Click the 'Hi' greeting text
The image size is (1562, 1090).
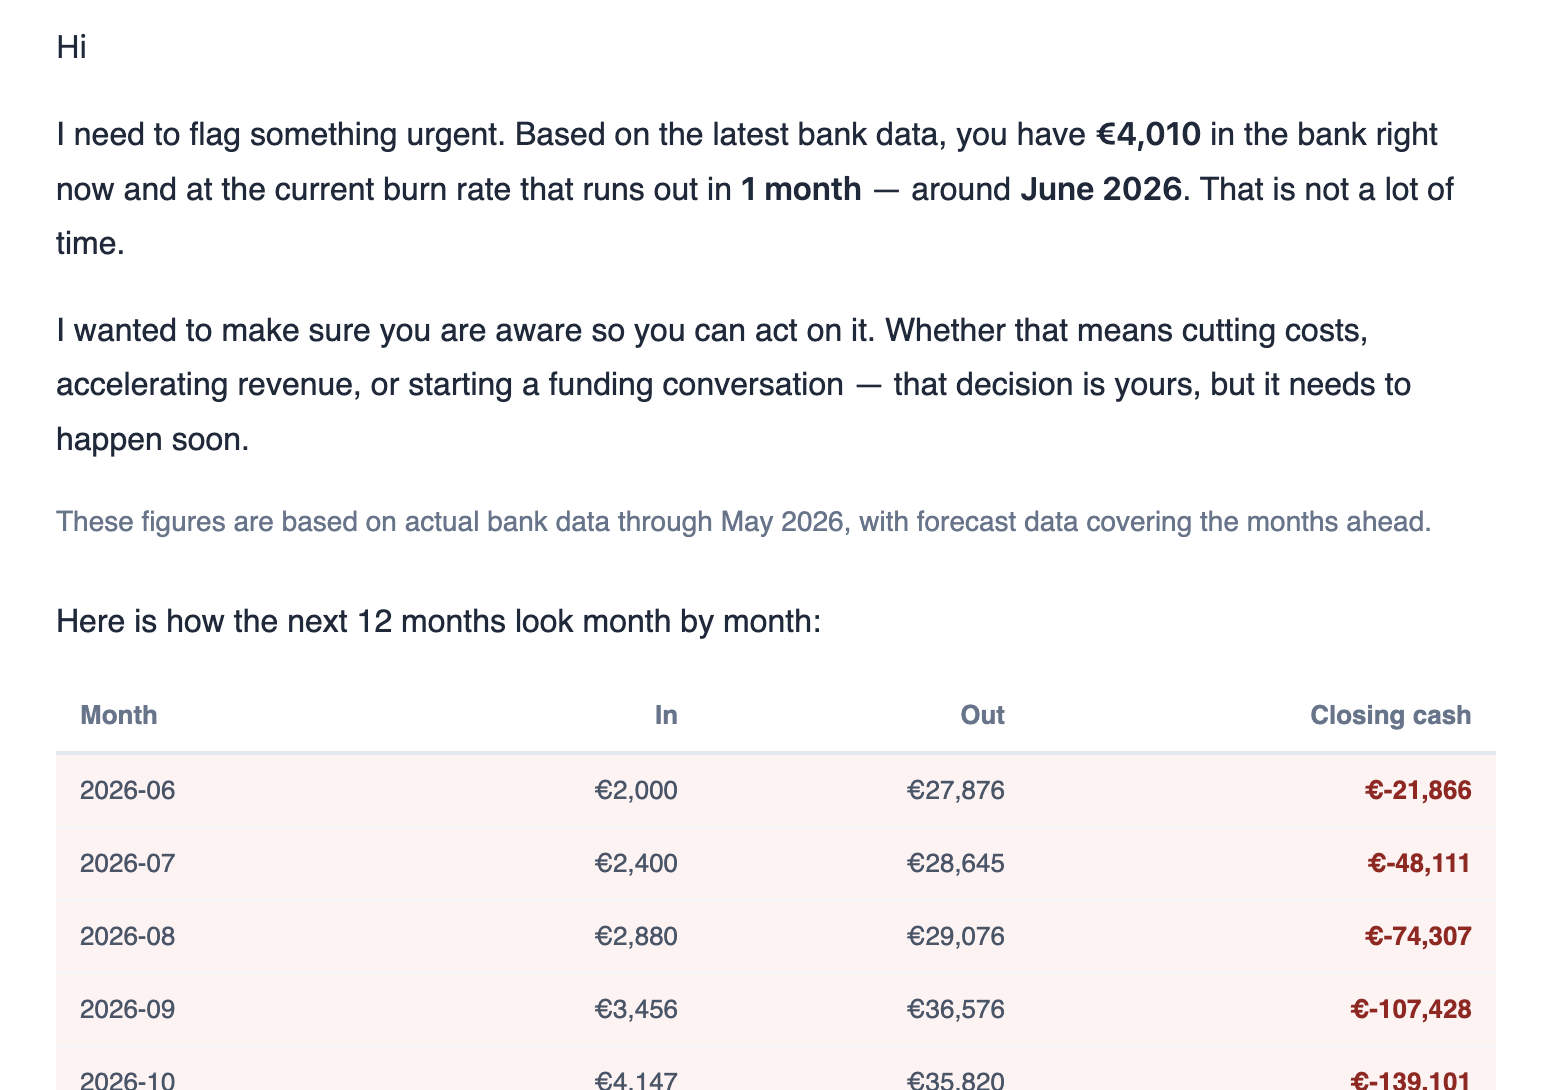71,47
